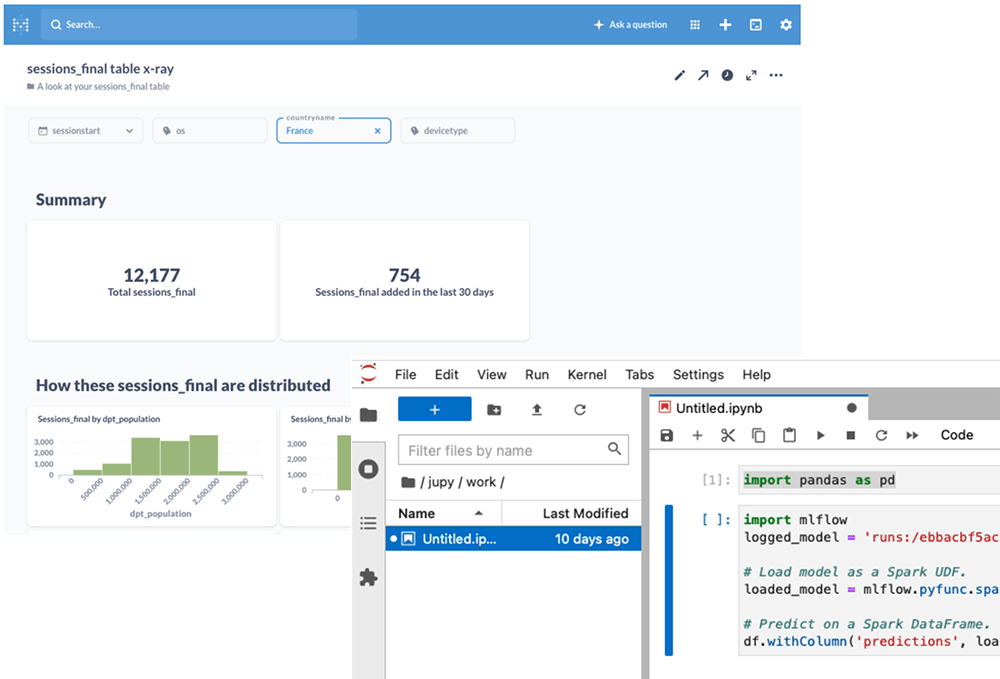Click the upload files icon
The width and height of the screenshot is (1000, 679).
pos(537,409)
